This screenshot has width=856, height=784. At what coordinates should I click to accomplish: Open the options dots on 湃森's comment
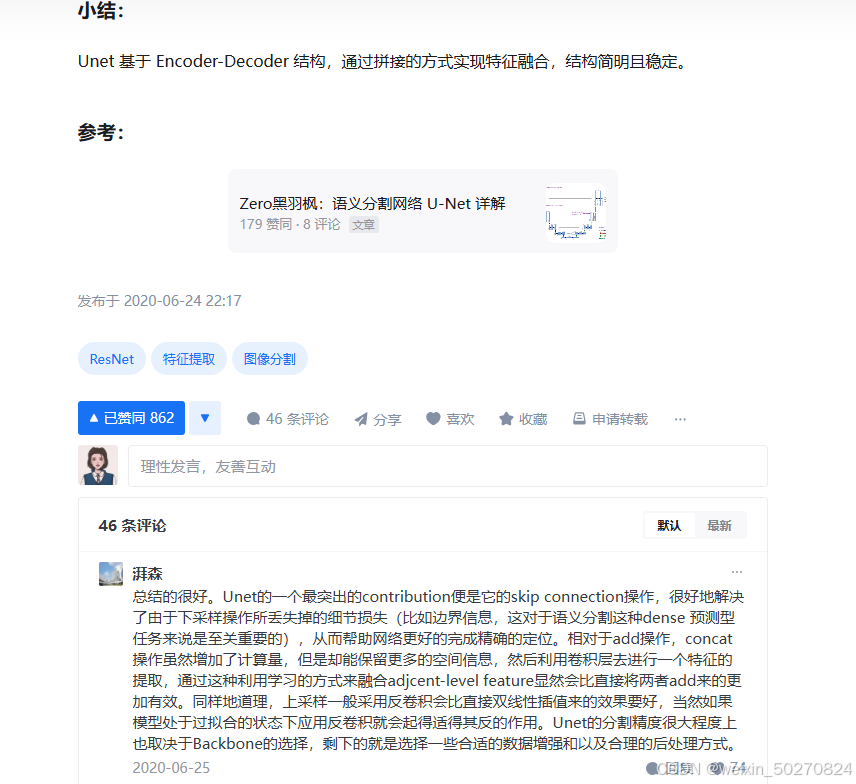[737, 572]
